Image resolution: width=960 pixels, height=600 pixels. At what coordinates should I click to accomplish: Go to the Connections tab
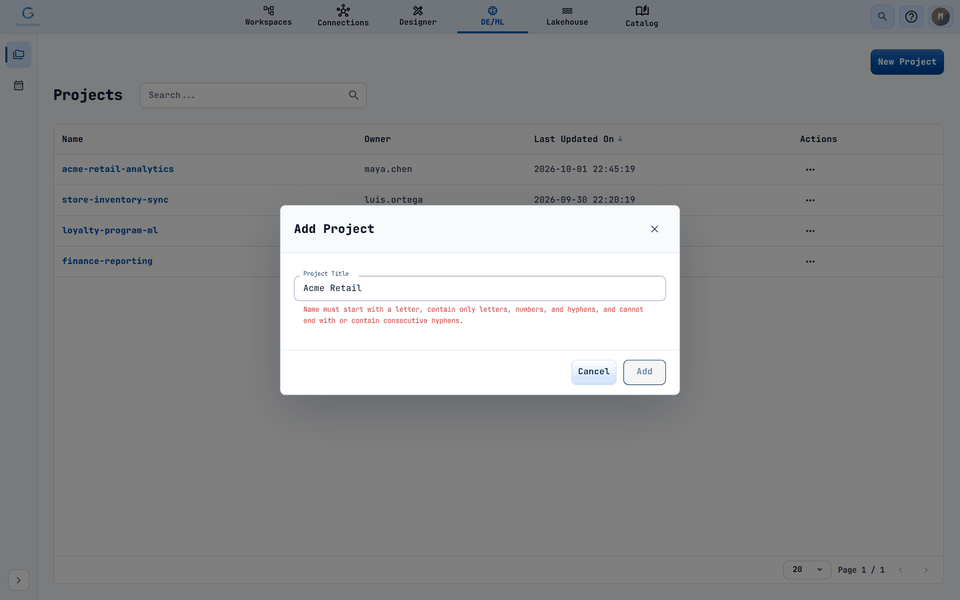pos(343,17)
